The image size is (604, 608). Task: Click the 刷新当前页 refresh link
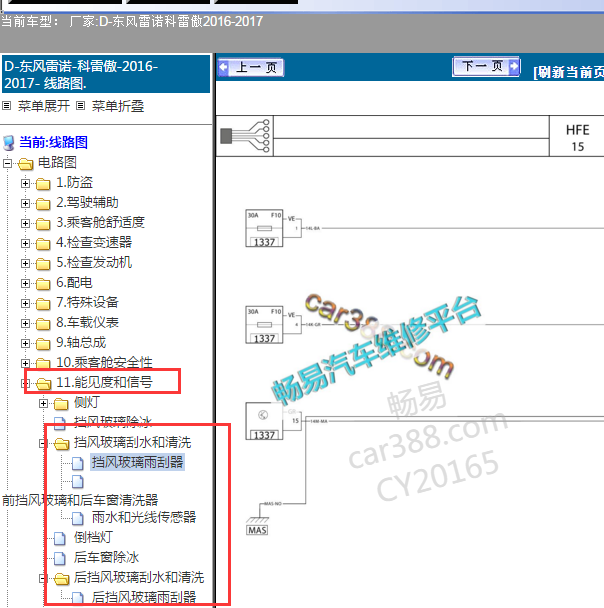[568, 72]
